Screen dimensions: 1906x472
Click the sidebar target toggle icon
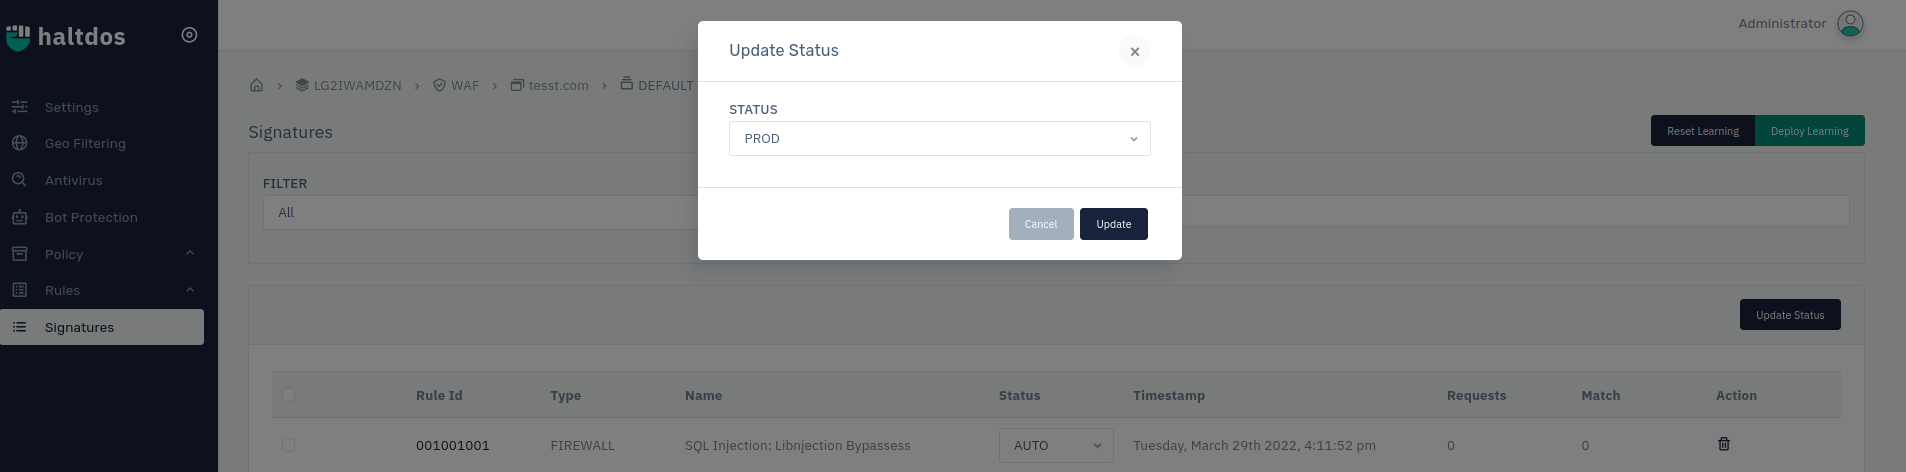click(x=189, y=35)
